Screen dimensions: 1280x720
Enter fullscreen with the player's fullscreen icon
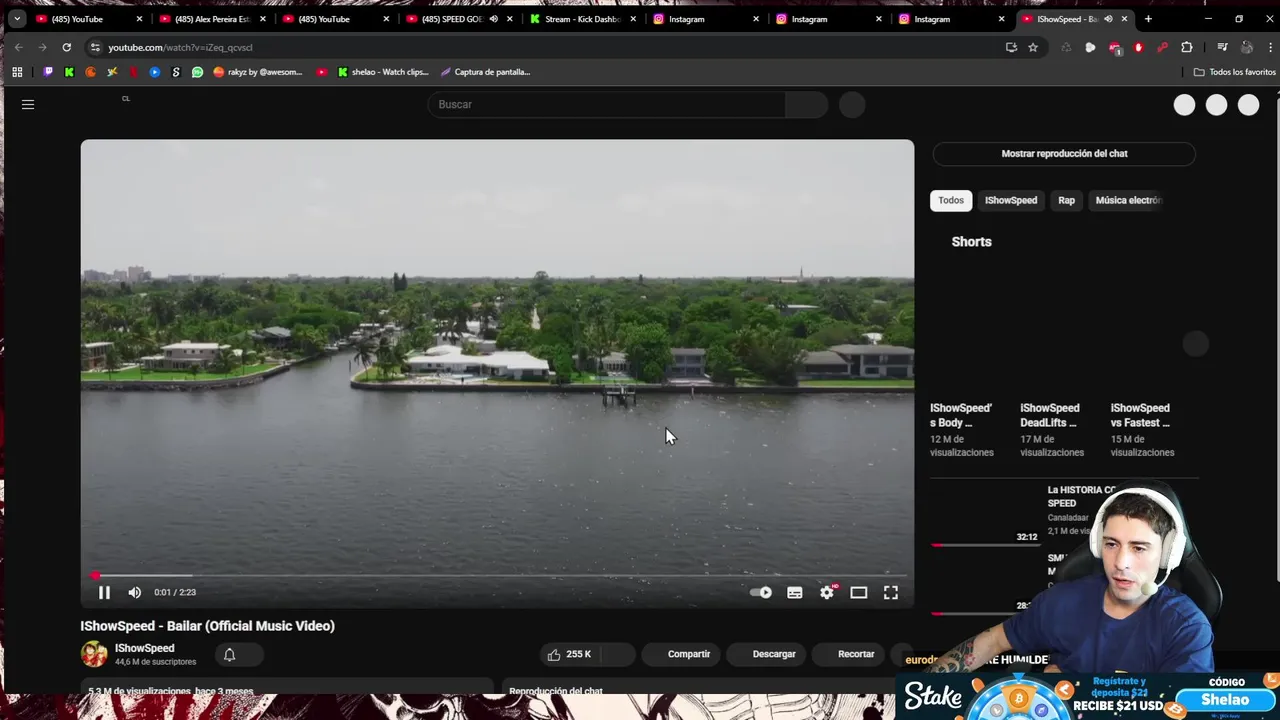click(x=891, y=593)
